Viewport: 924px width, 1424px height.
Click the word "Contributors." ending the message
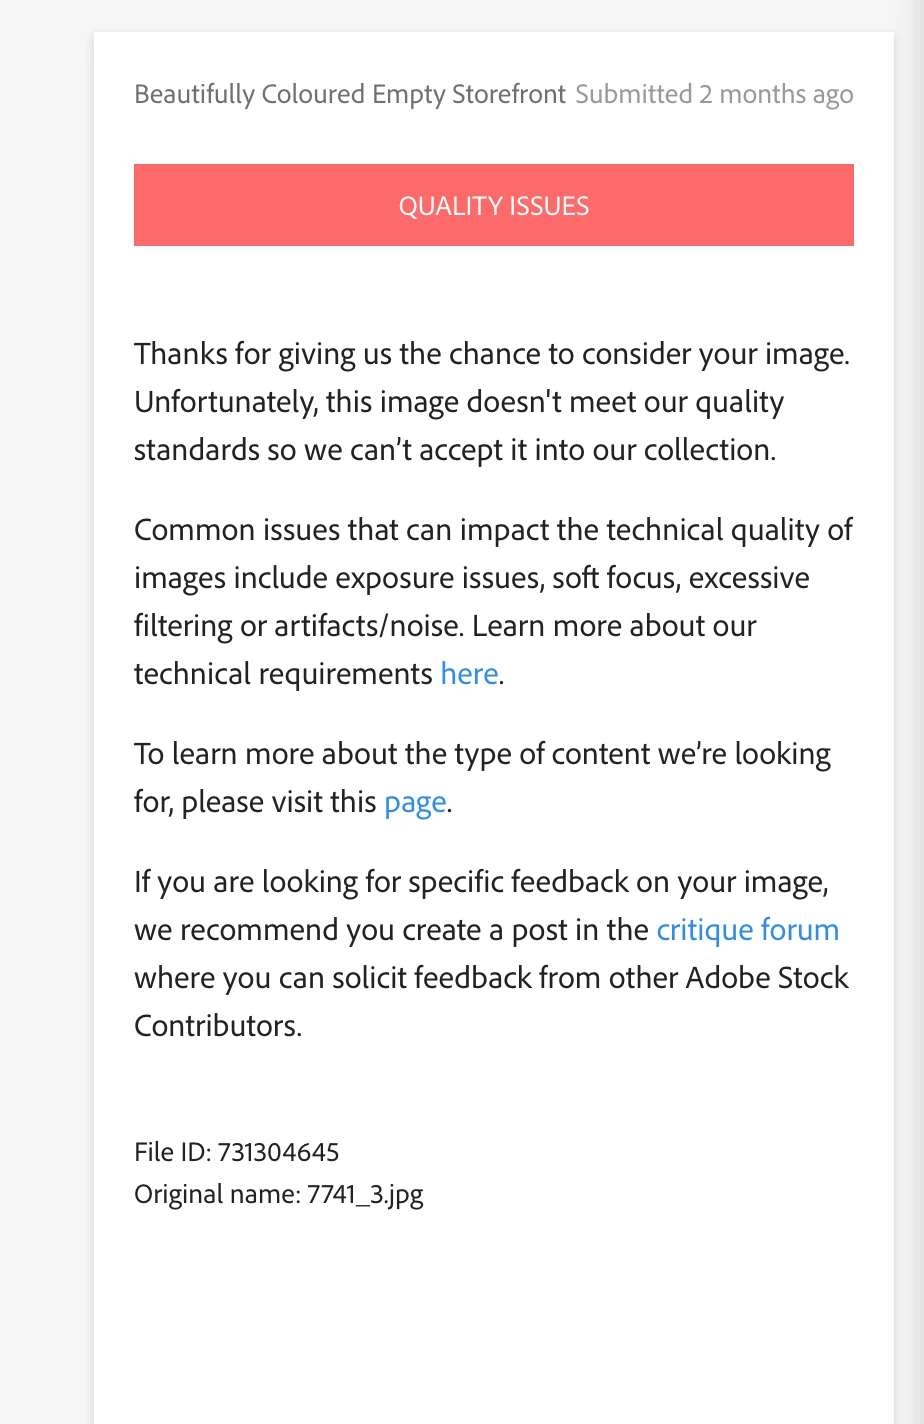click(x=218, y=1026)
